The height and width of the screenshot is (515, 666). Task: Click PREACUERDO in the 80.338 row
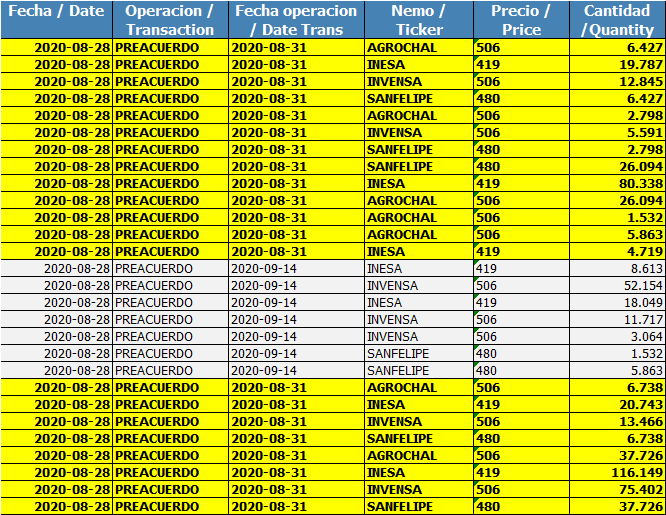coord(170,184)
